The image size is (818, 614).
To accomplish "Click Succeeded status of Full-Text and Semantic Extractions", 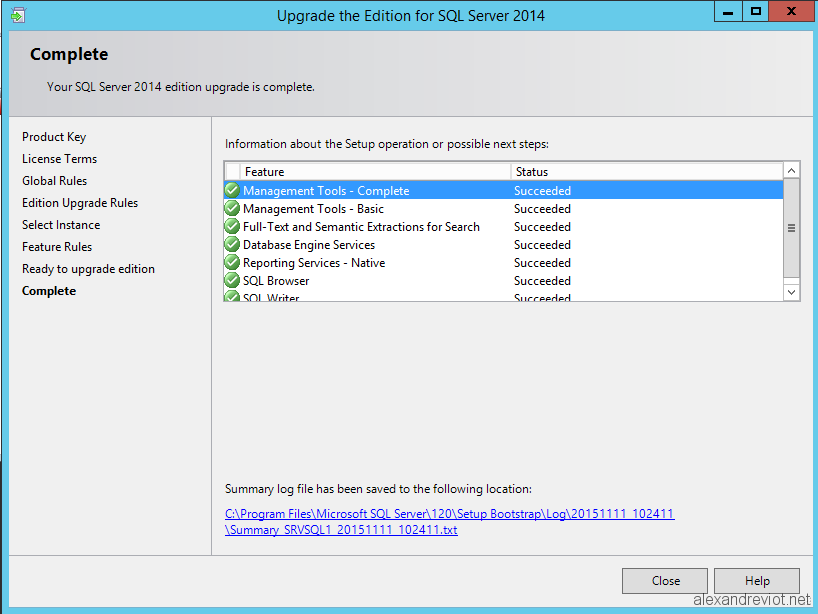I will (543, 226).
